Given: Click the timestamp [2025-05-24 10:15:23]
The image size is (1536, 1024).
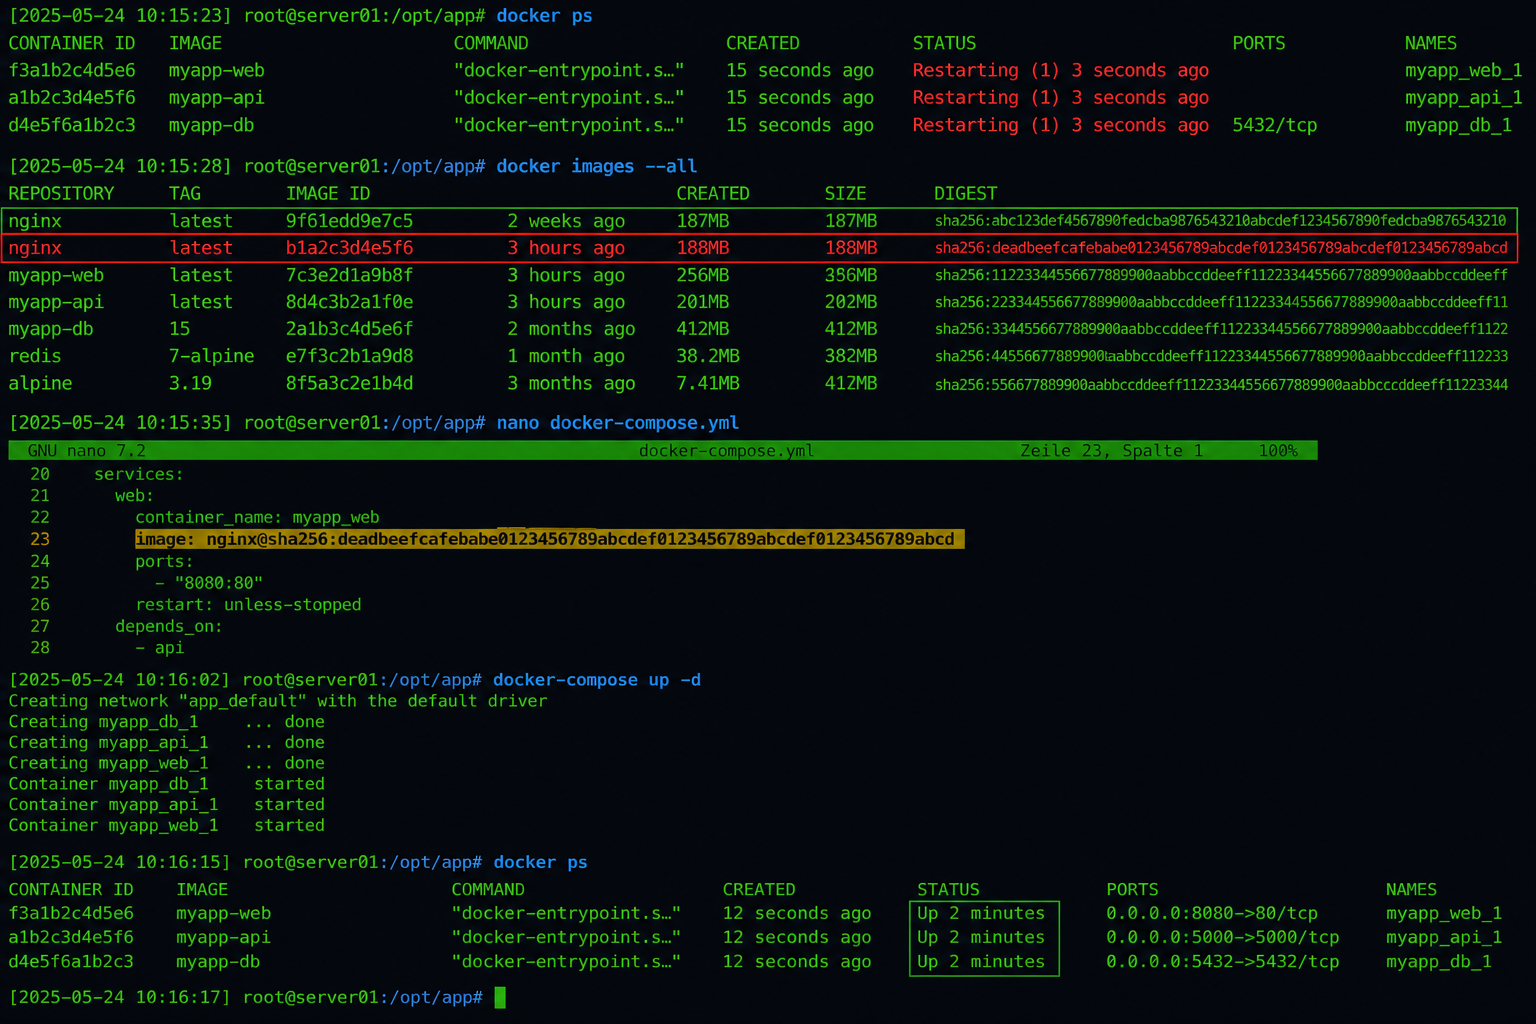Looking at the screenshot, I should point(120,16).
